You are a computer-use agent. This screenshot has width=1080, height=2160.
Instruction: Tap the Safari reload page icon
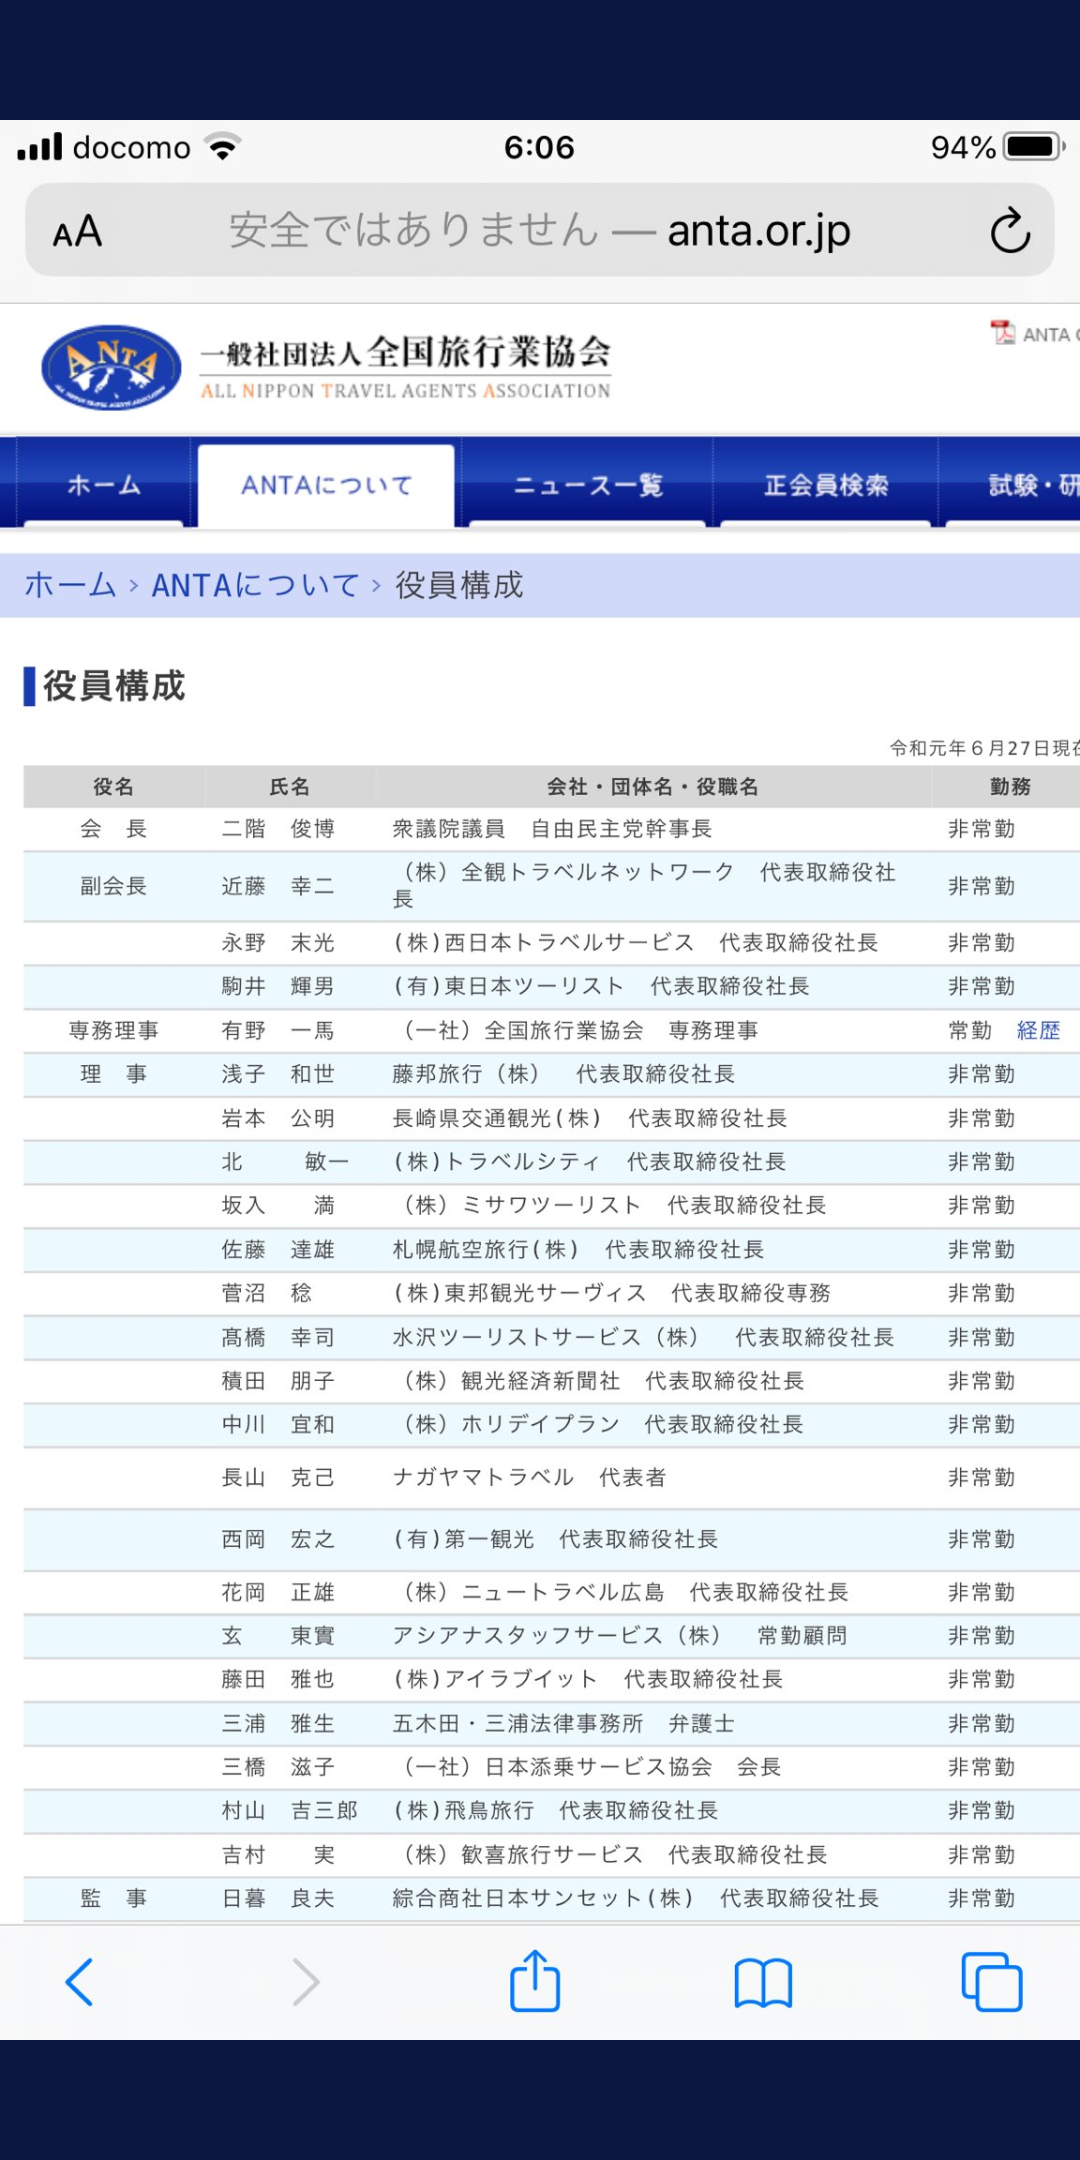(1010, 231)
